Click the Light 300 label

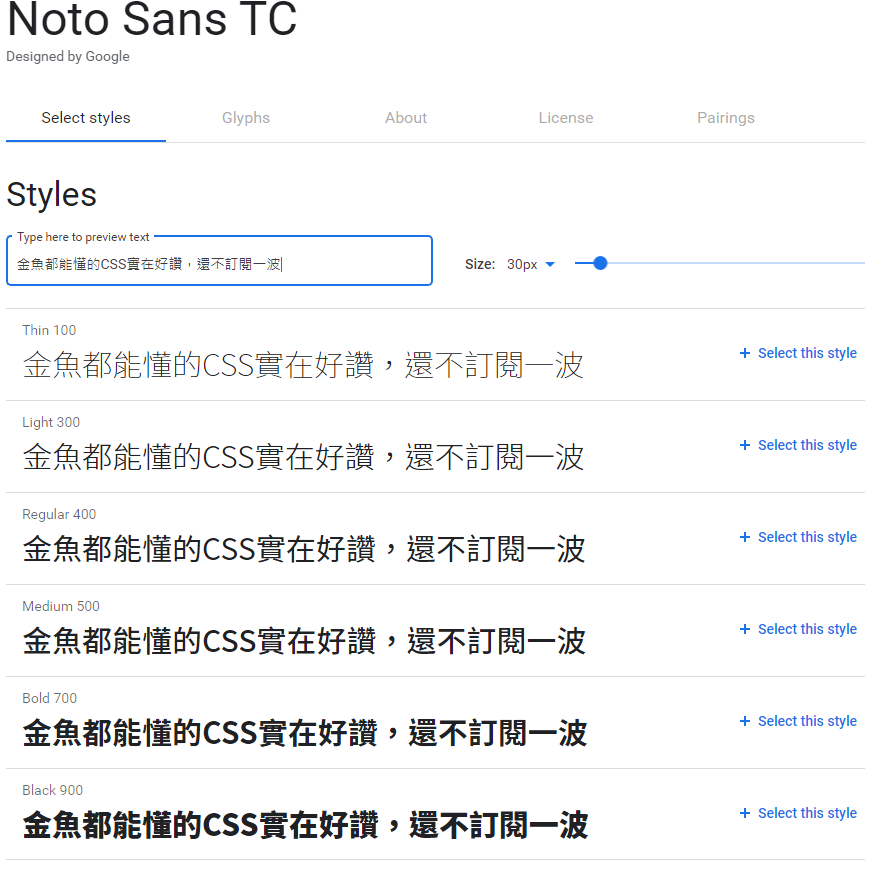pos(51,422)
